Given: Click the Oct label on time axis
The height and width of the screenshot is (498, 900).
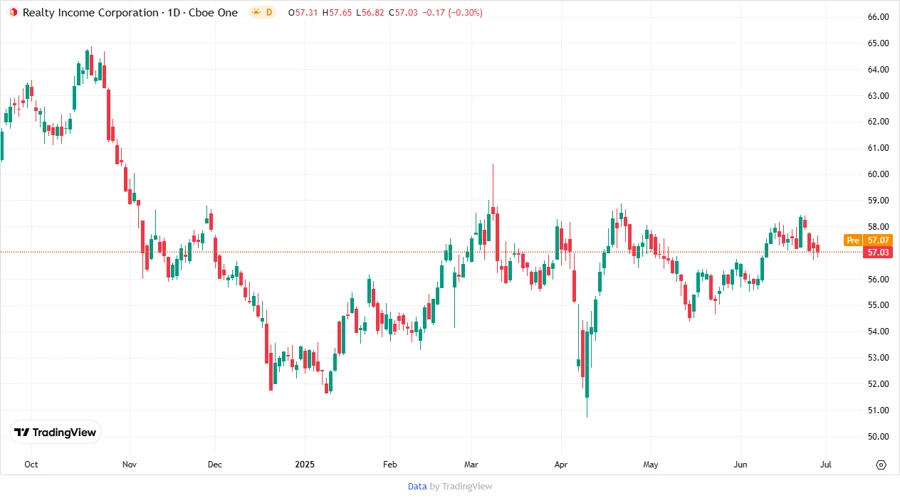Looking at the screenshot, I should click(31, 465).
